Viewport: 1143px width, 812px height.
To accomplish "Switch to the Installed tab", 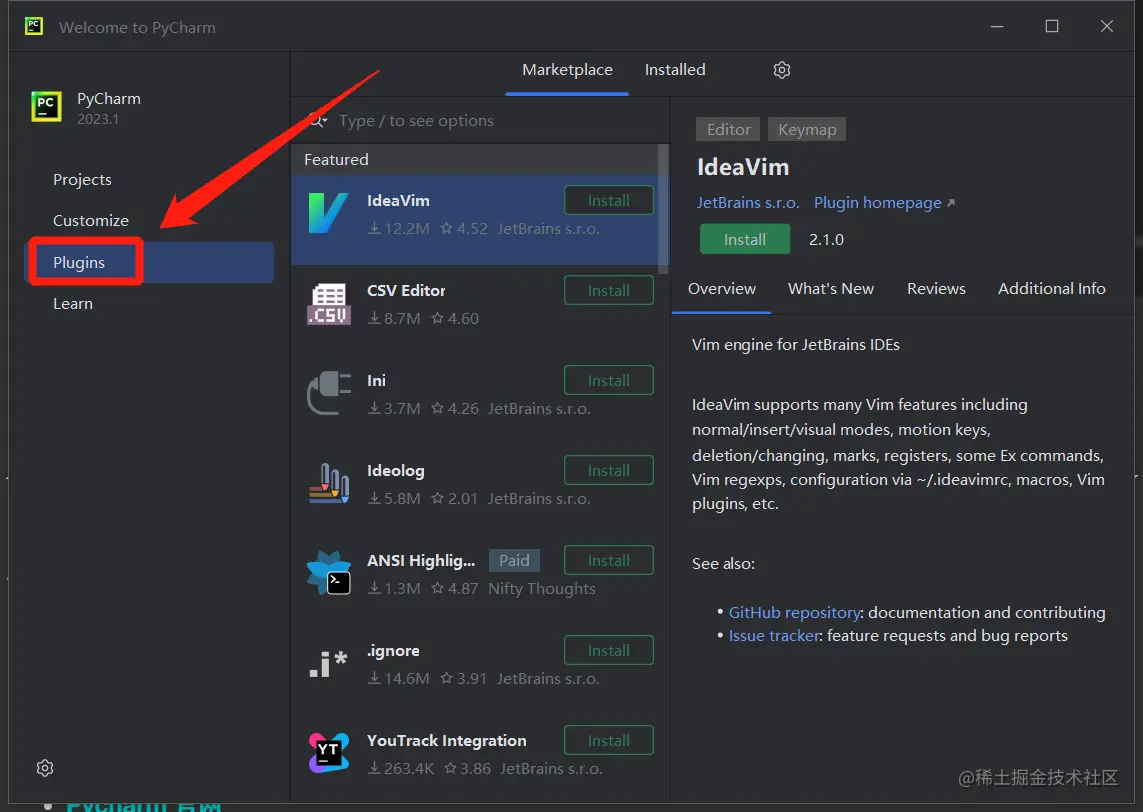I will [x=675, y=70].
